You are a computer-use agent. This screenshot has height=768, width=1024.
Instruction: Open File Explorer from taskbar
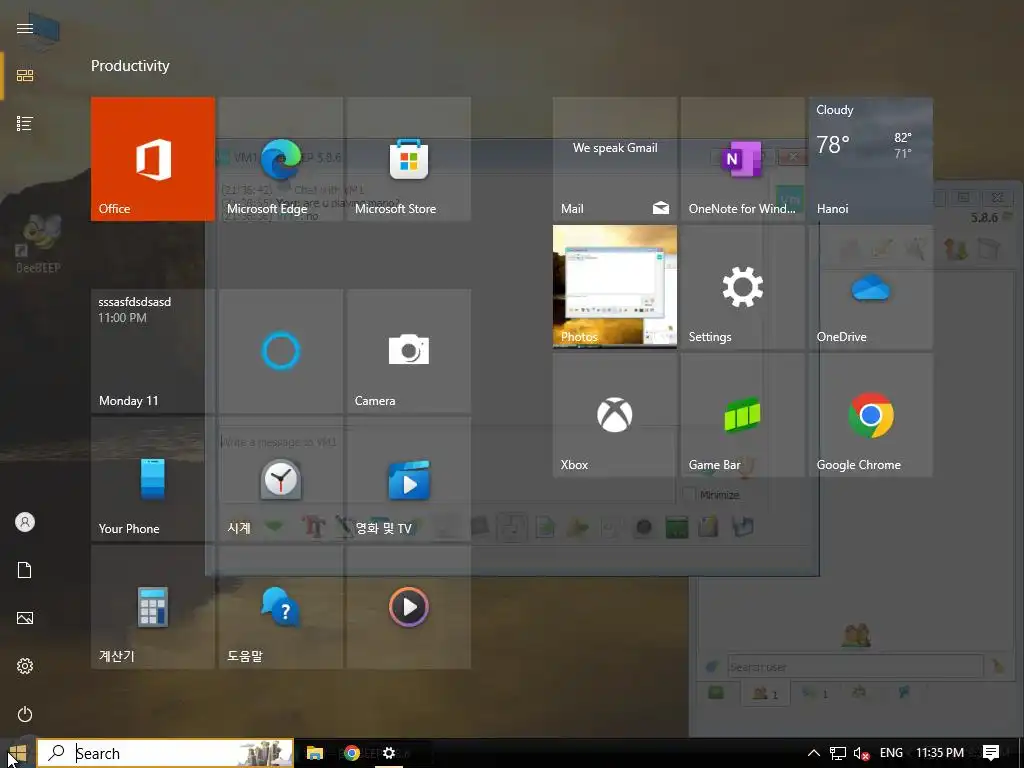tap(315, 753)
